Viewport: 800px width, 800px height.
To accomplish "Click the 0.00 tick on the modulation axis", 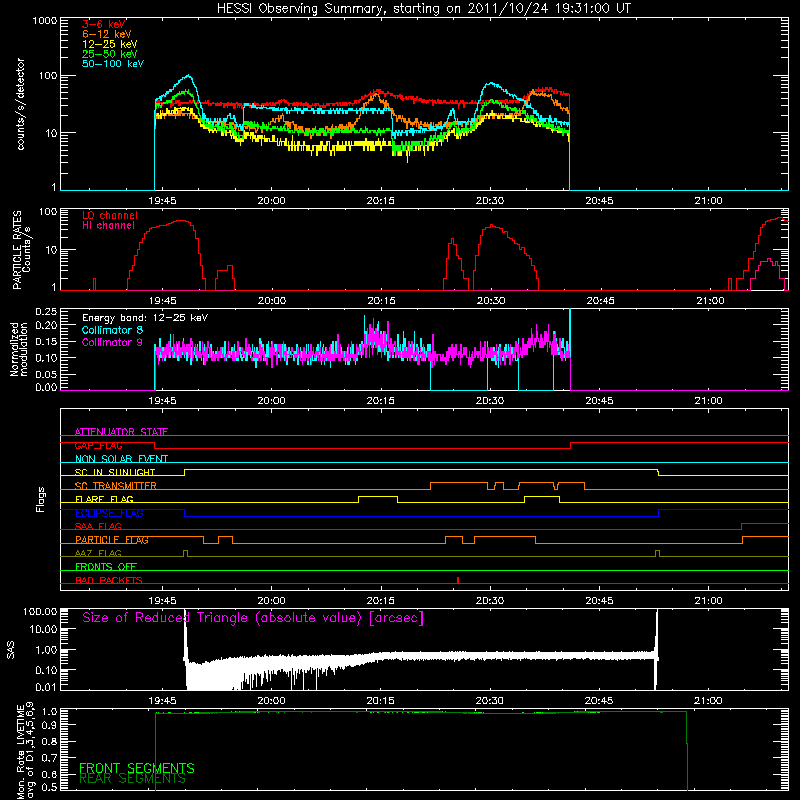I will point(46,387).
